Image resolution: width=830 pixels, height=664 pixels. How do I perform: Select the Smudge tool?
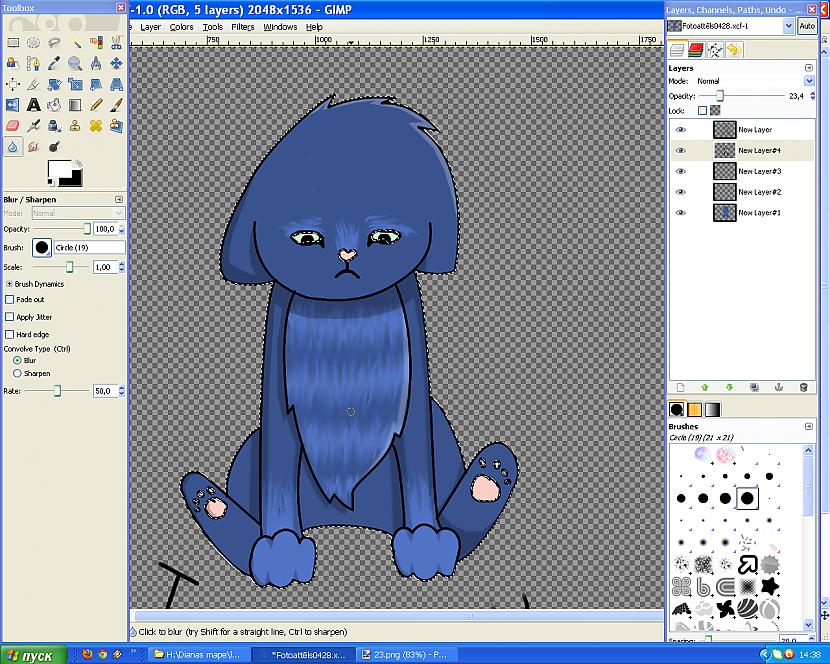pyautogui.click(x=33, y=146)
